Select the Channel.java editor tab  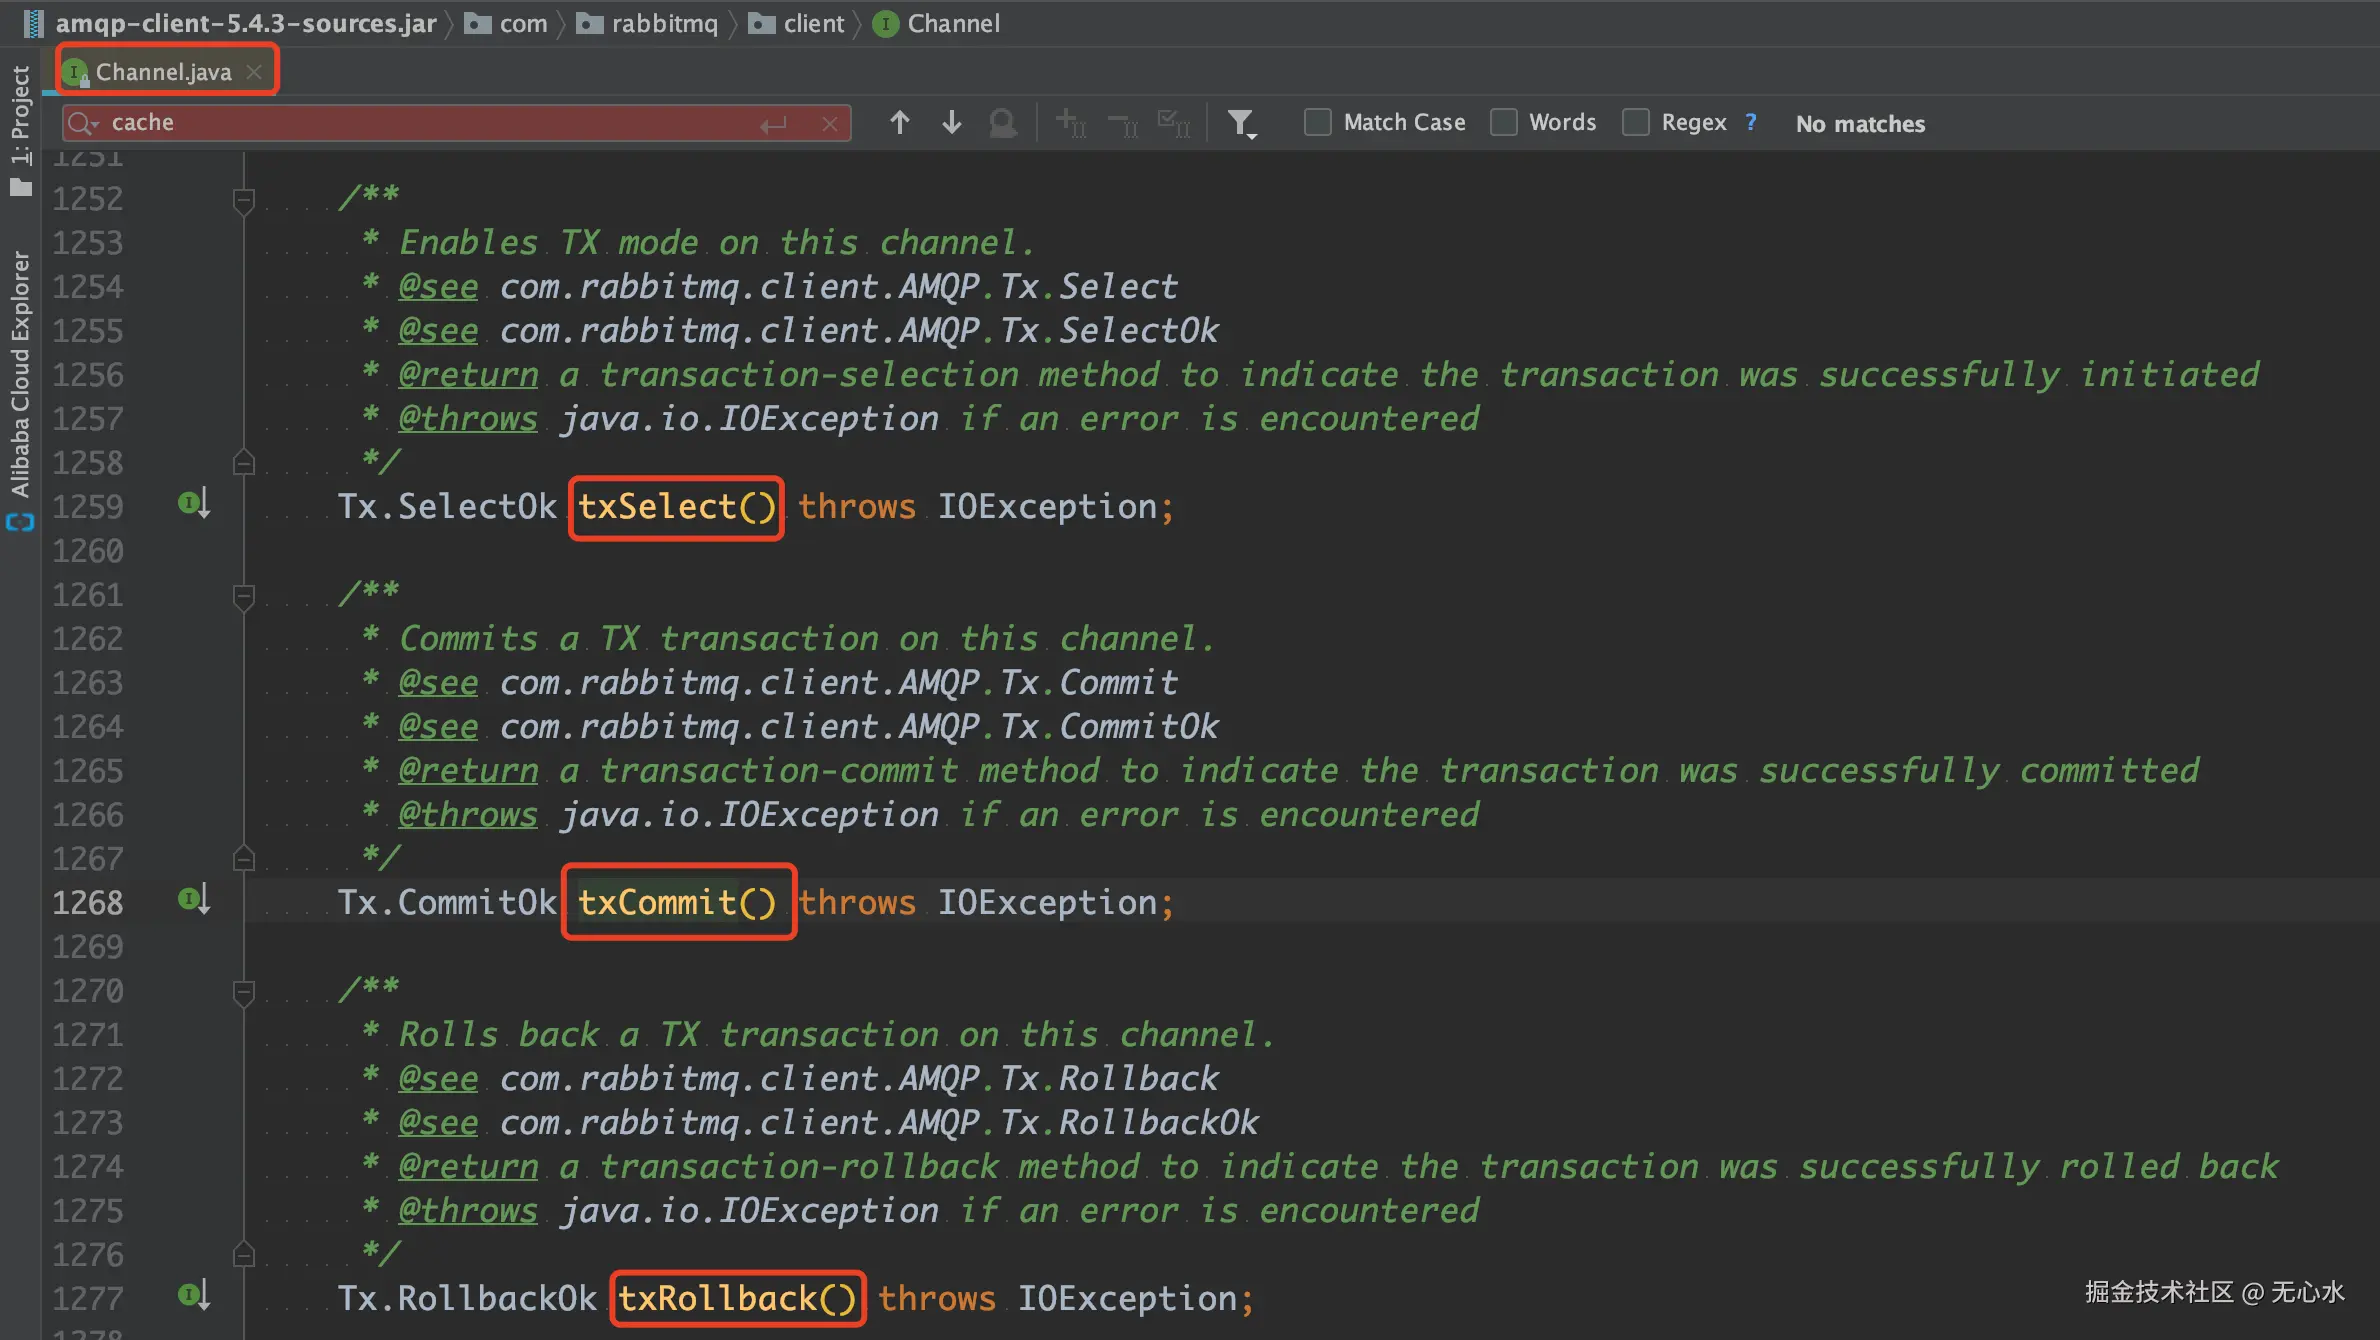[x=163, y=72]
